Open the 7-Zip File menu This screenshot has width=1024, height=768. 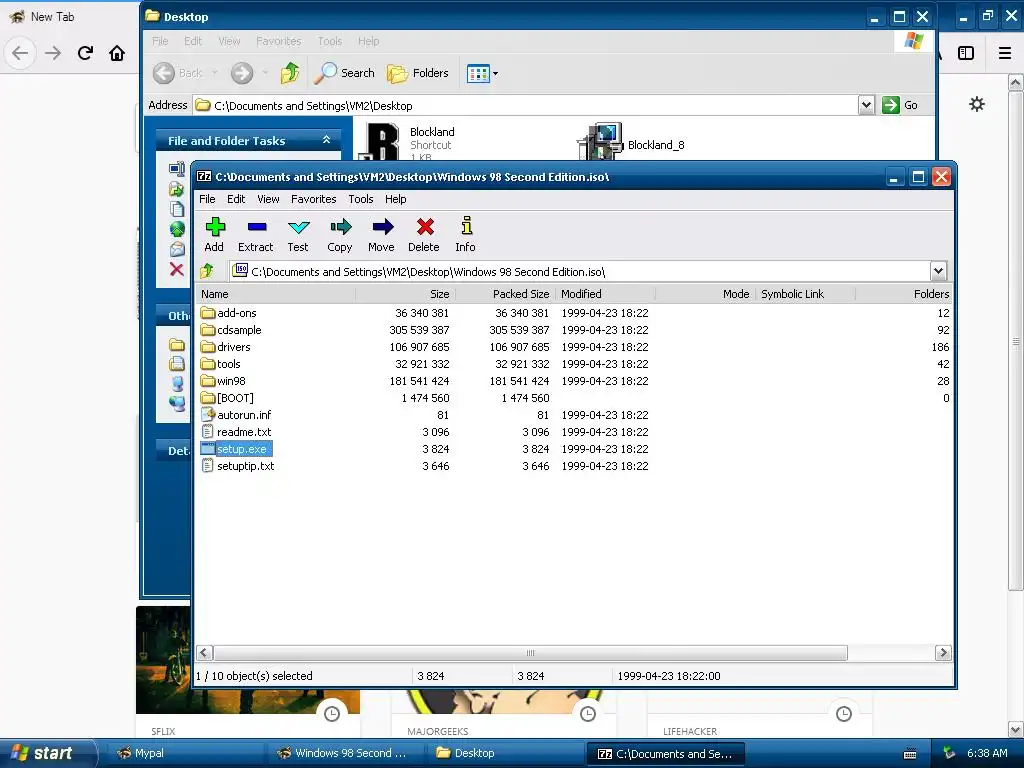click(x=207, y=199)
